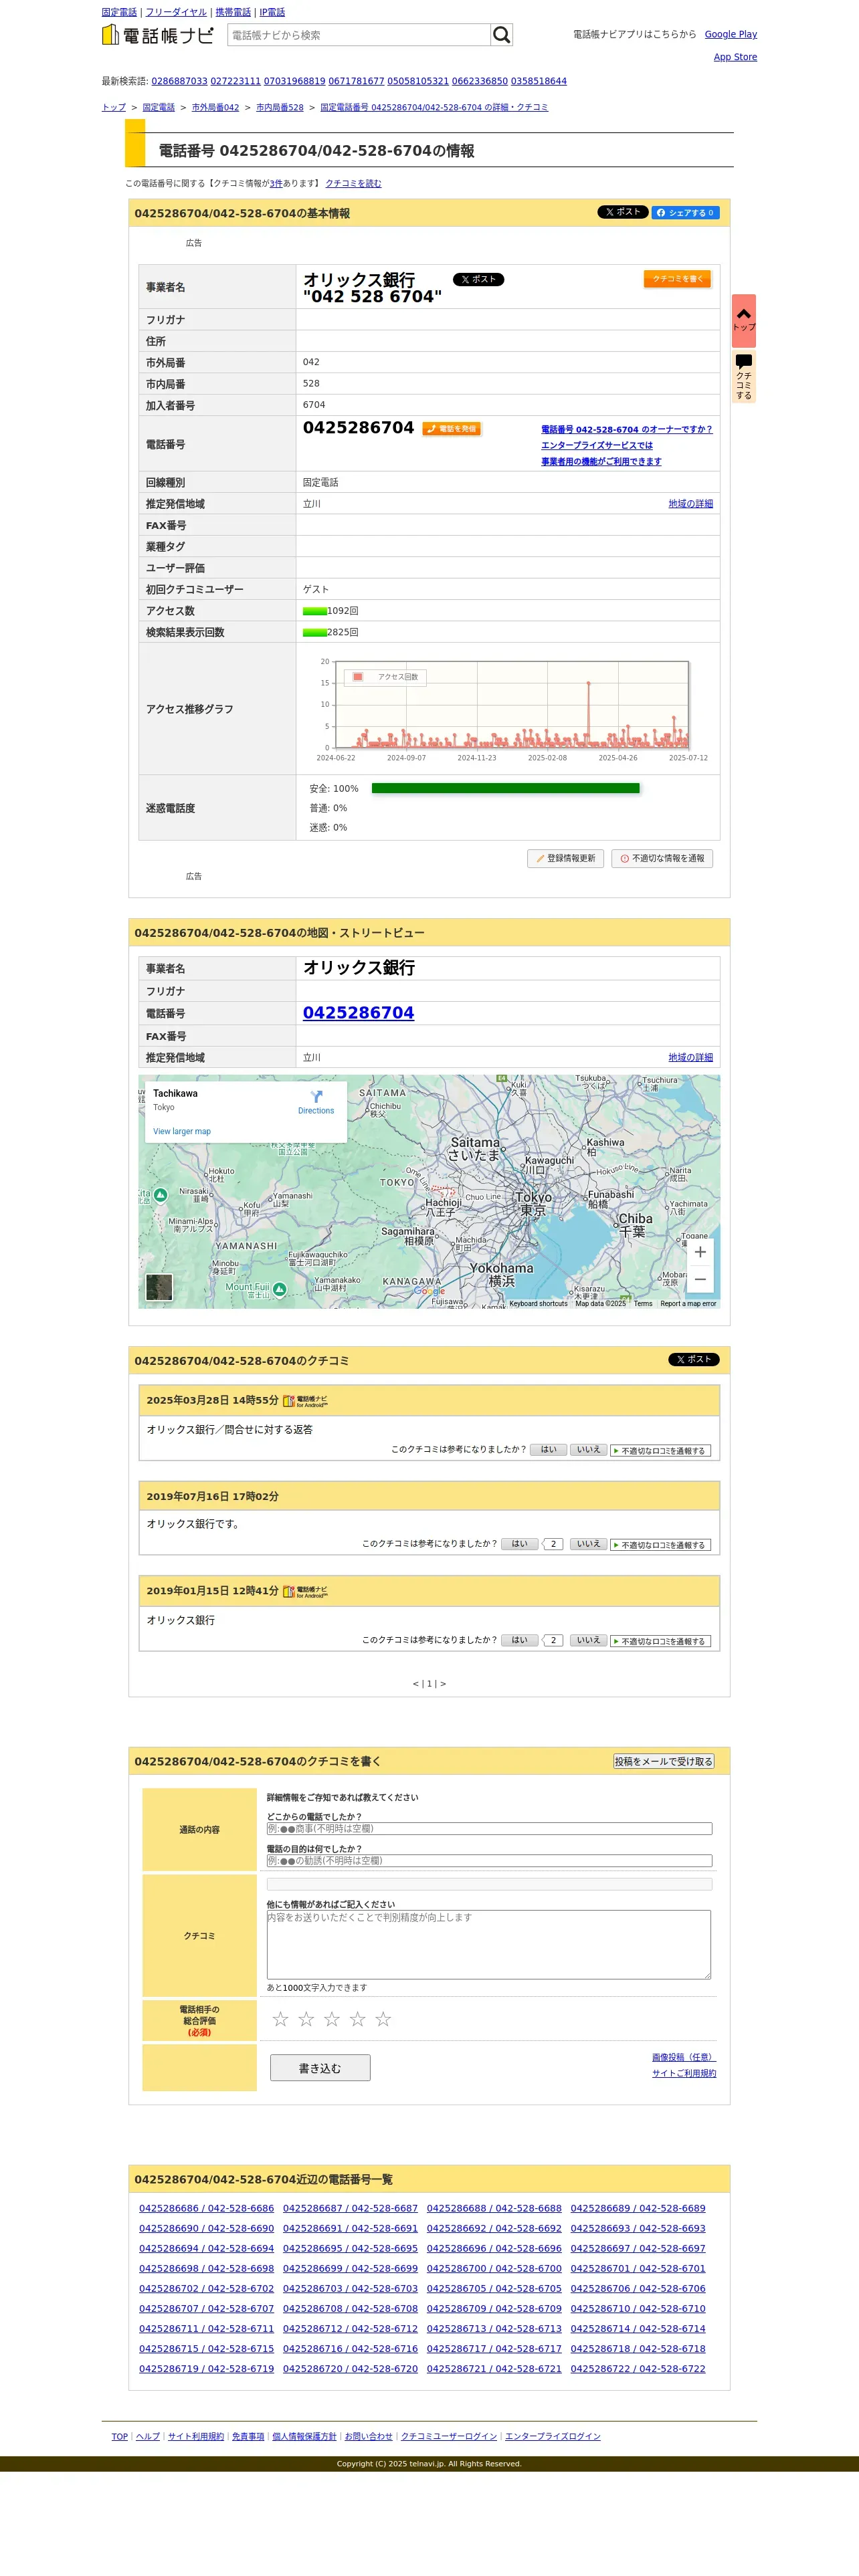Open フリーダイヤル in the top navigation

pyautogui.click(x=176, y=12)
